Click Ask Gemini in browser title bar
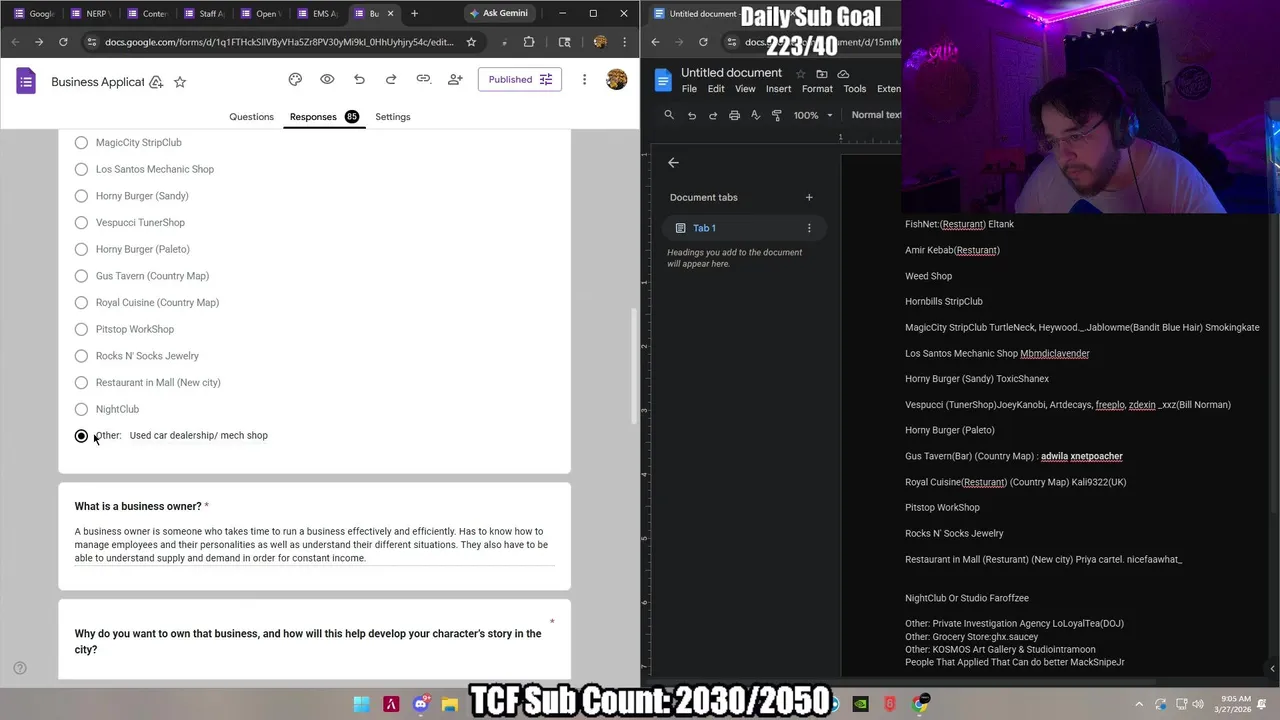Viewport: 1280px width, 720px height. pyautogui.click(x=499, y=13)
